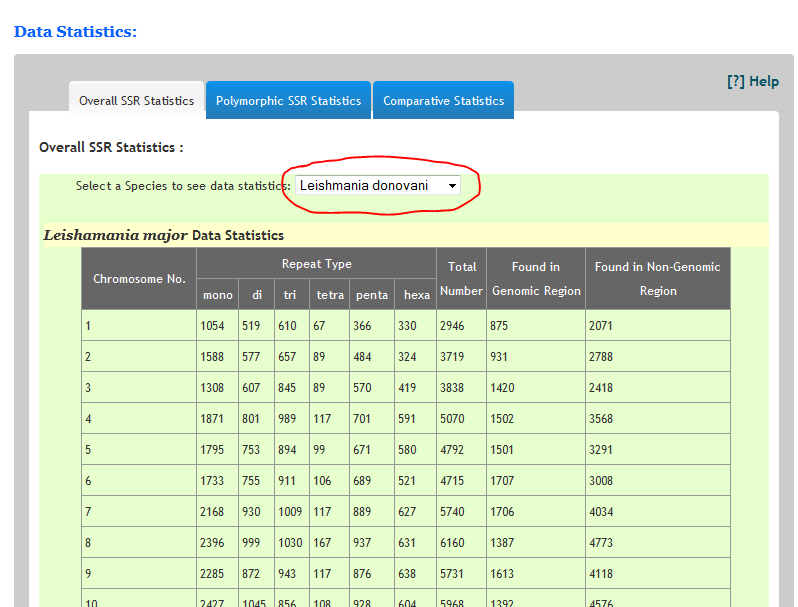Open the Help link
The height and width of the screenshot is (607, 798).
point(753,82)
